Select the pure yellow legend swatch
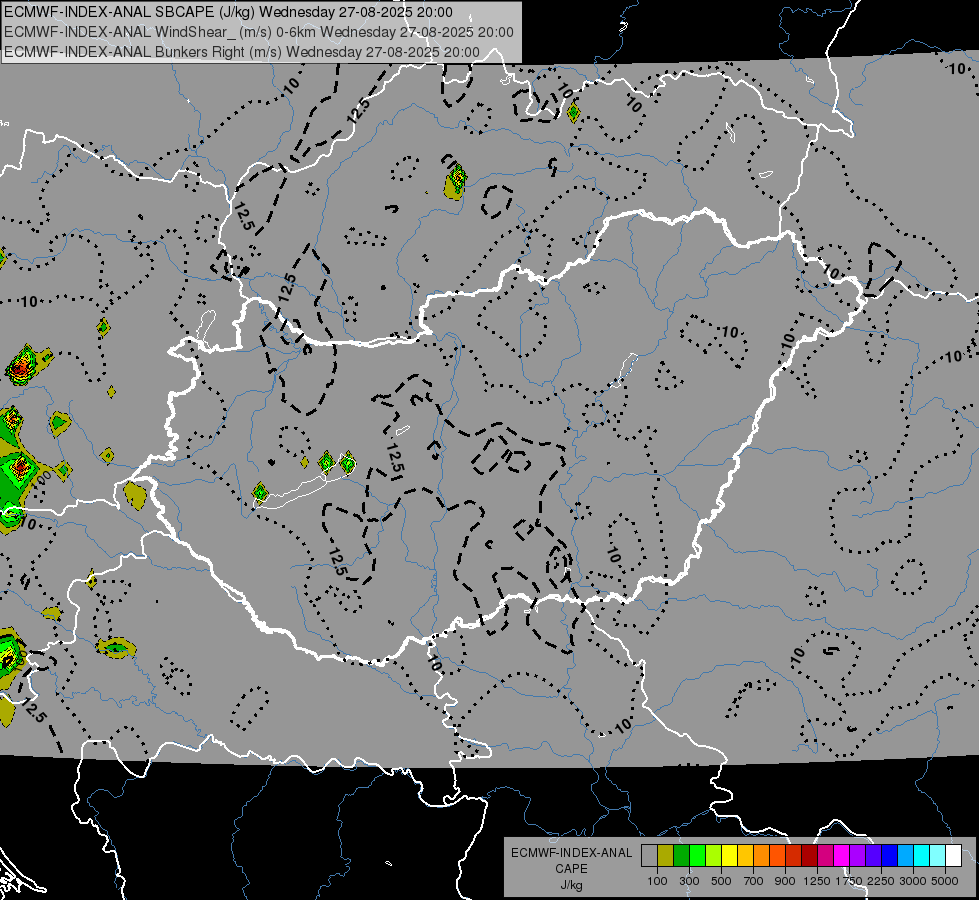 pos(729,856)
